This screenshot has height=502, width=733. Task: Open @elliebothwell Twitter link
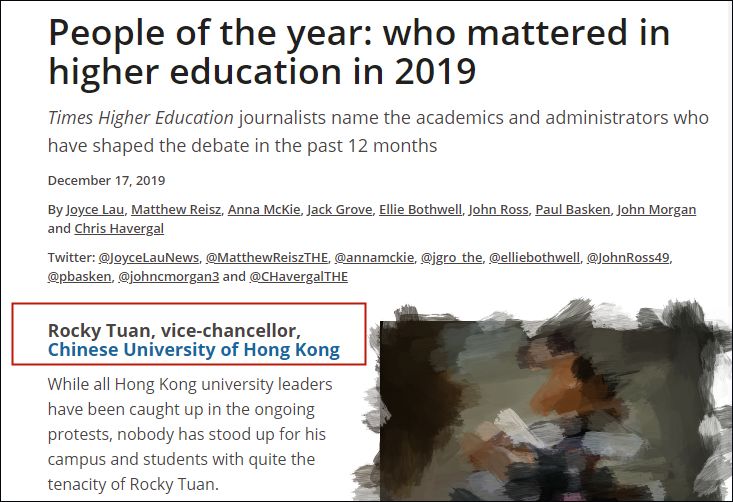(x=534, y=258)
